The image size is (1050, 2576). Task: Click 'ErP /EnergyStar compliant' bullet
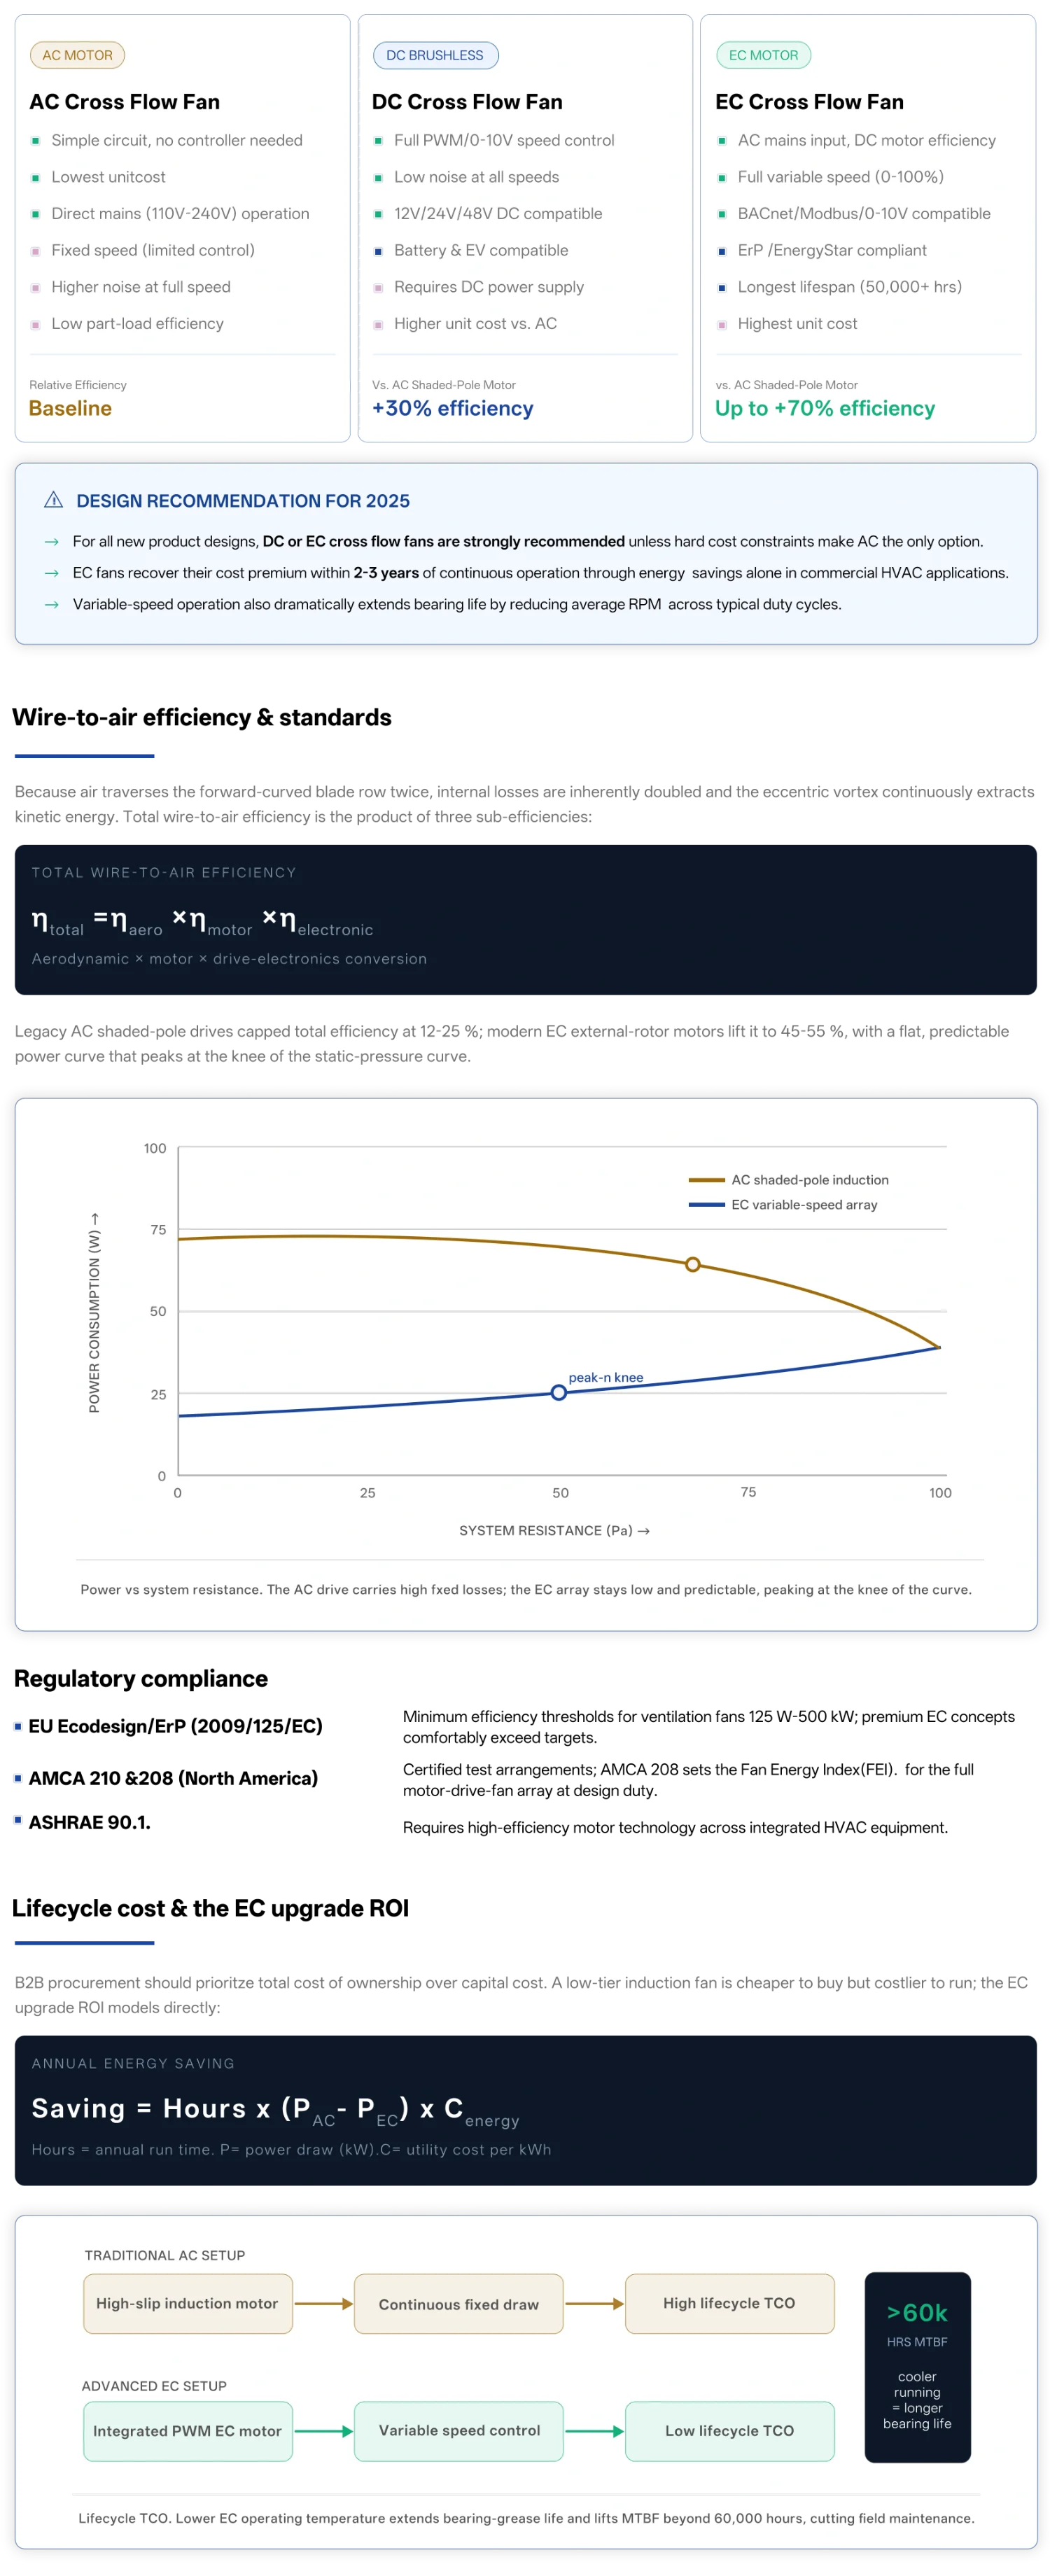tap(832, 250)
